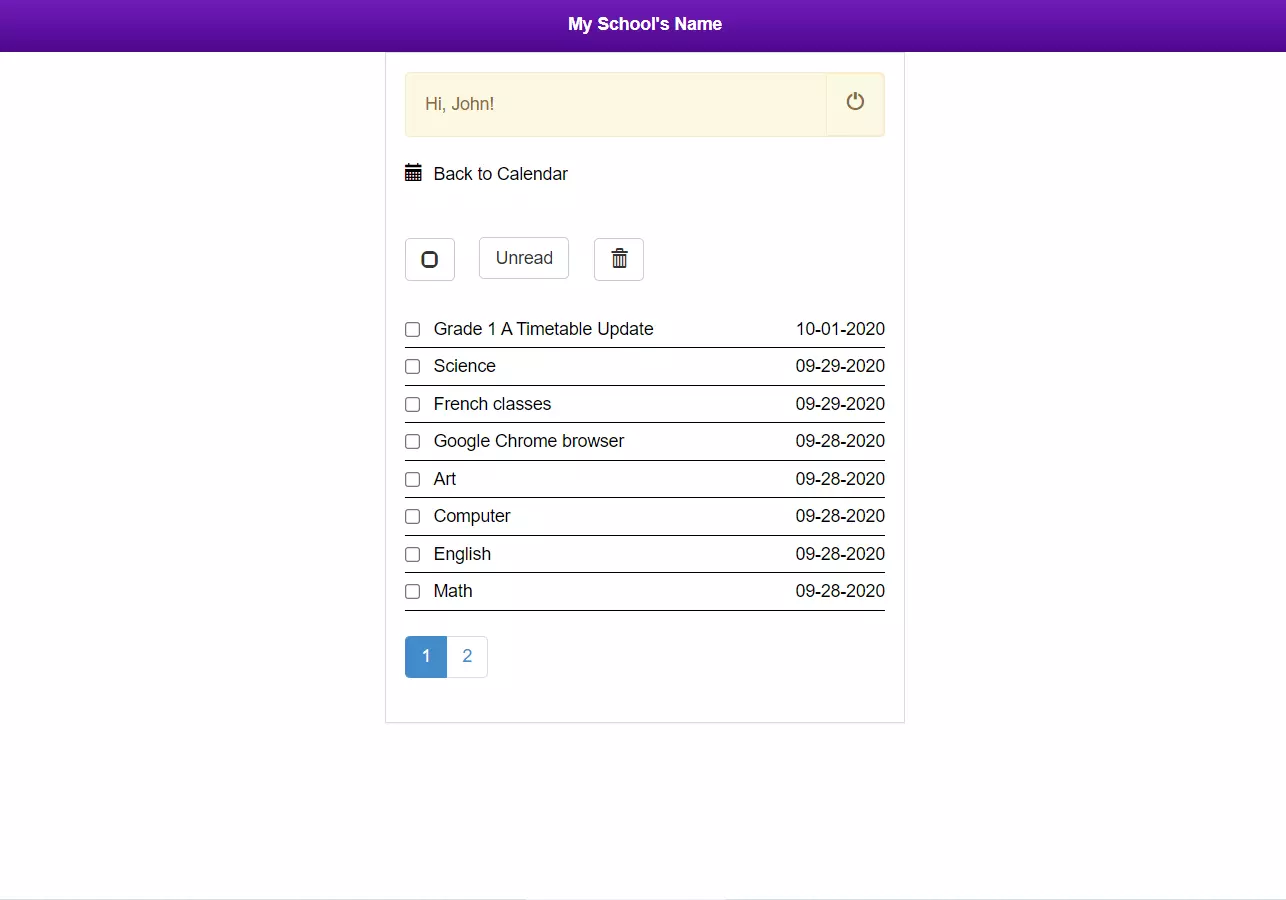This screenshot has width=1286, height=900.
Task: Open the Google Chrome browser message
Action: 528,441
